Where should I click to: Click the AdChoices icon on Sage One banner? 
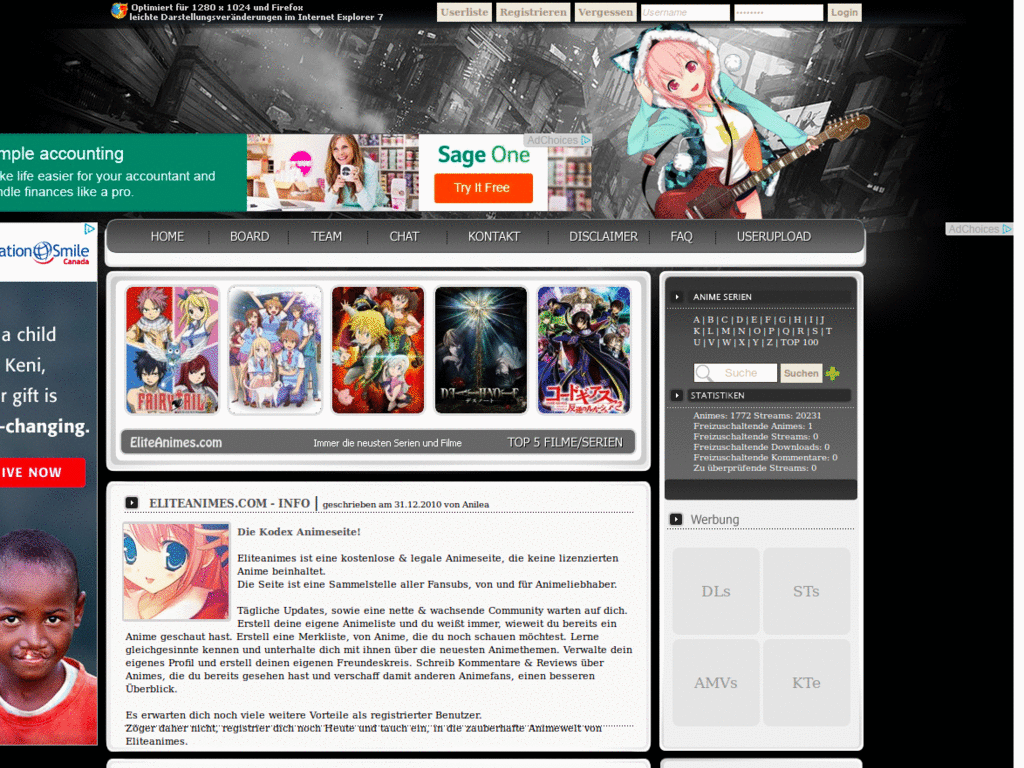586,140
